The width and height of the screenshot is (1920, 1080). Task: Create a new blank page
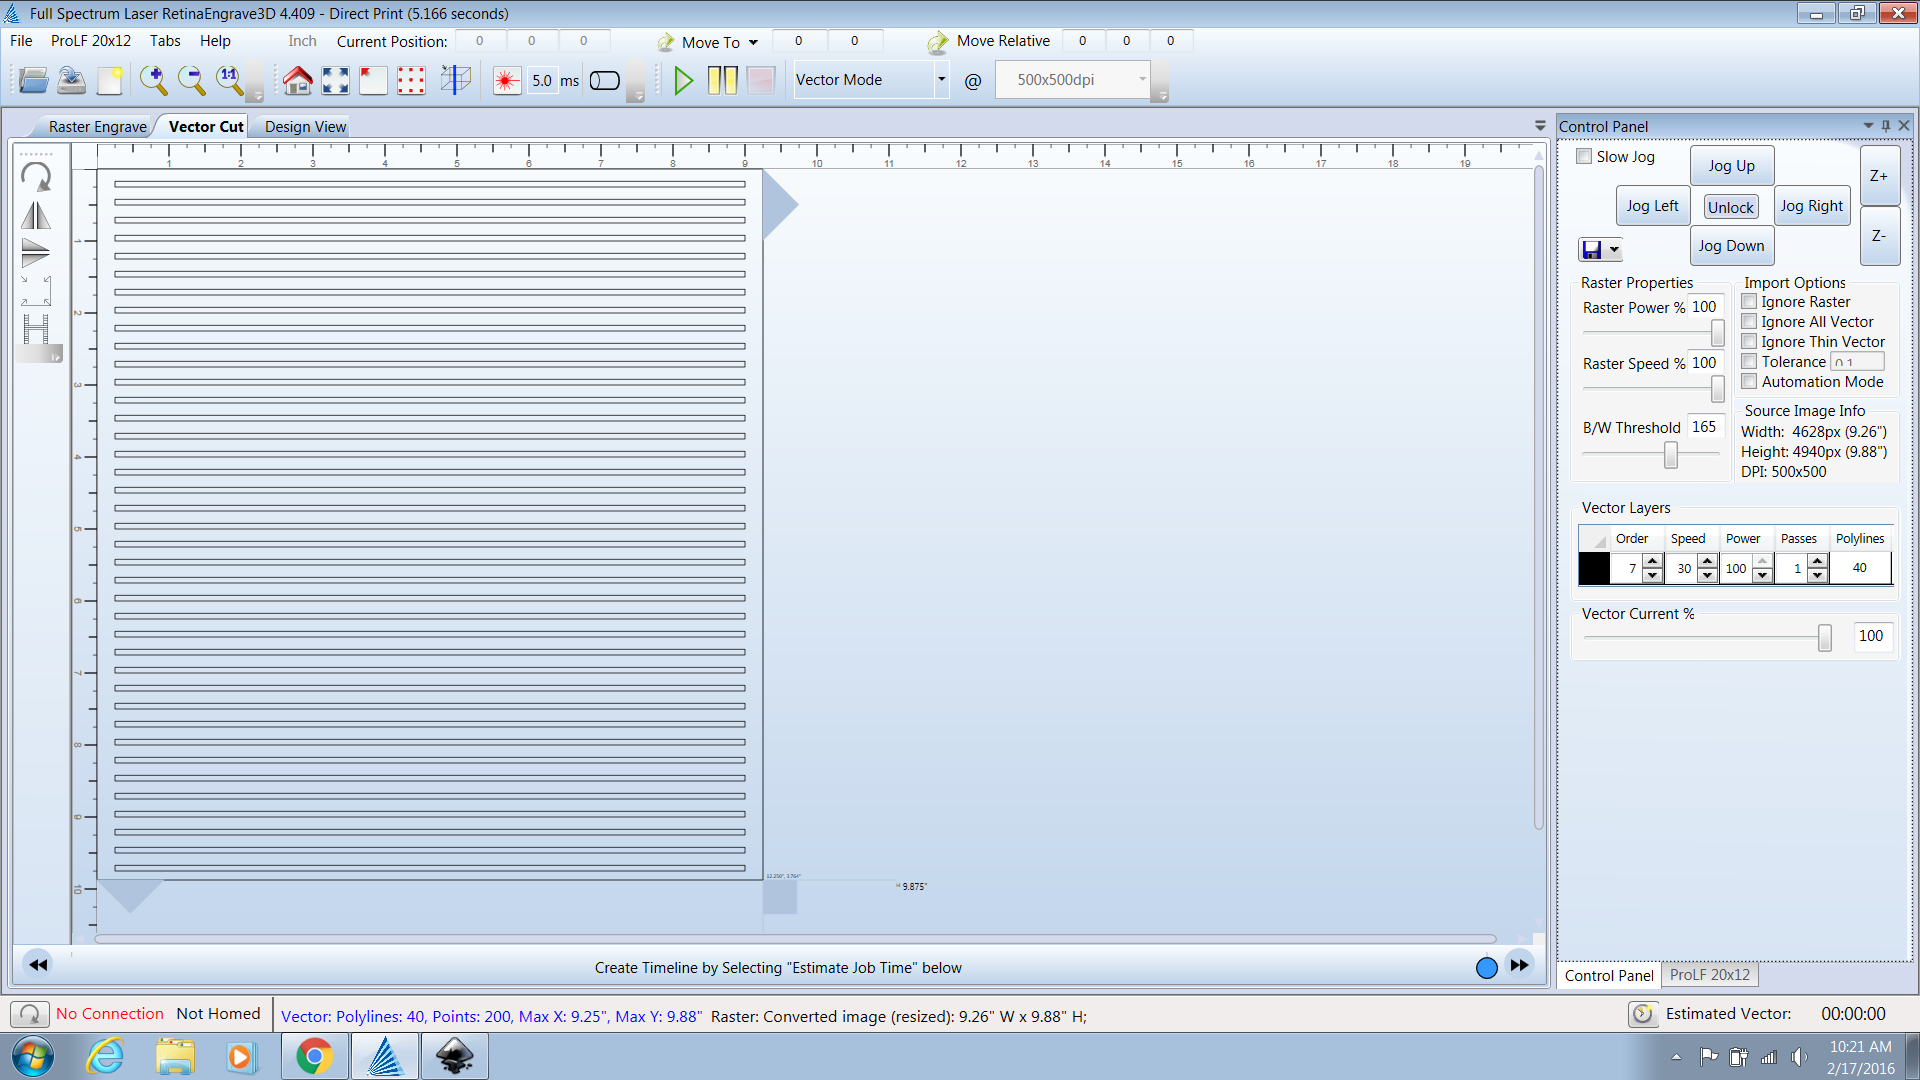(x=109, y=80)
